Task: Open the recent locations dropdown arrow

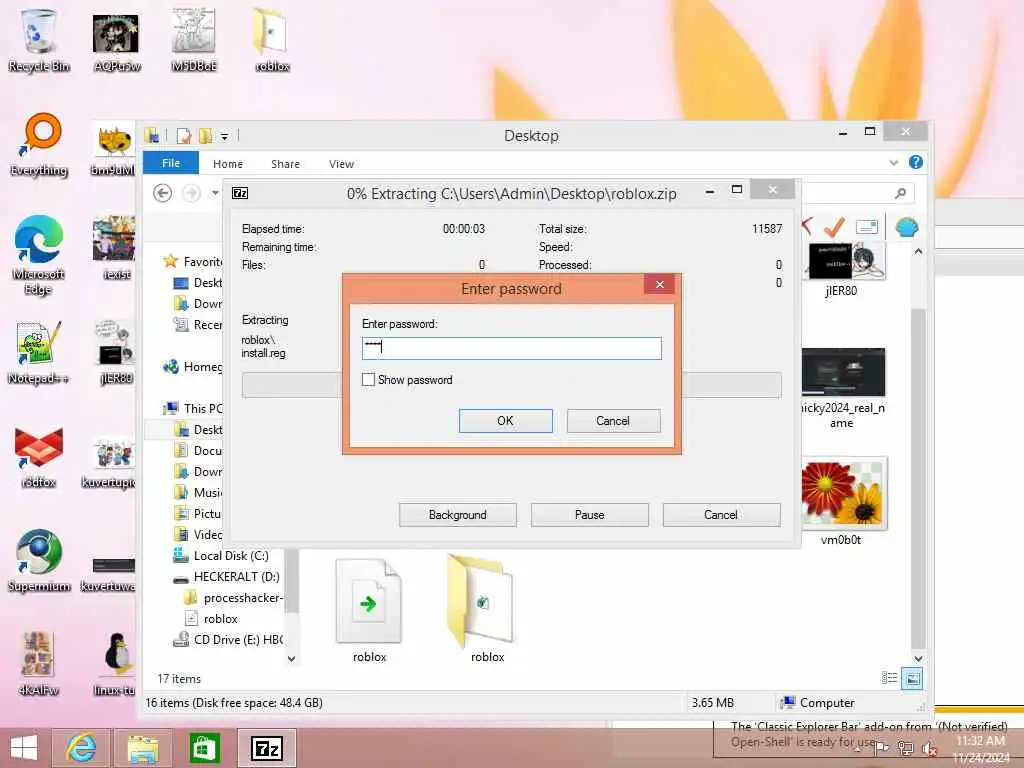Action: [215, 193]
